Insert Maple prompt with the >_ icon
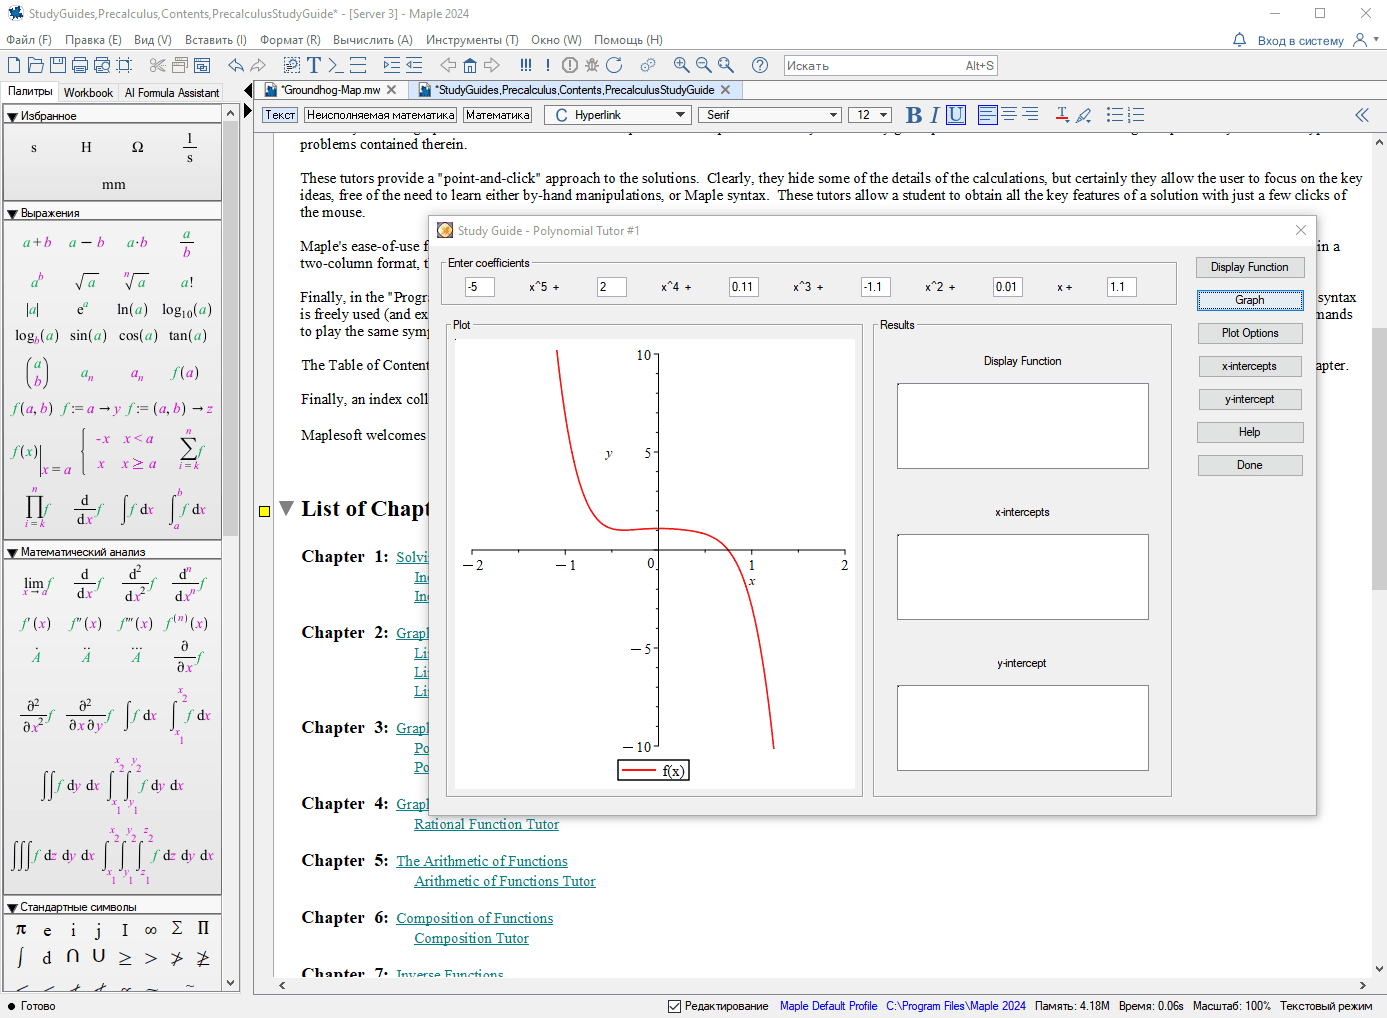Viewport: 1387px width, 1018px height. (336, 65)
